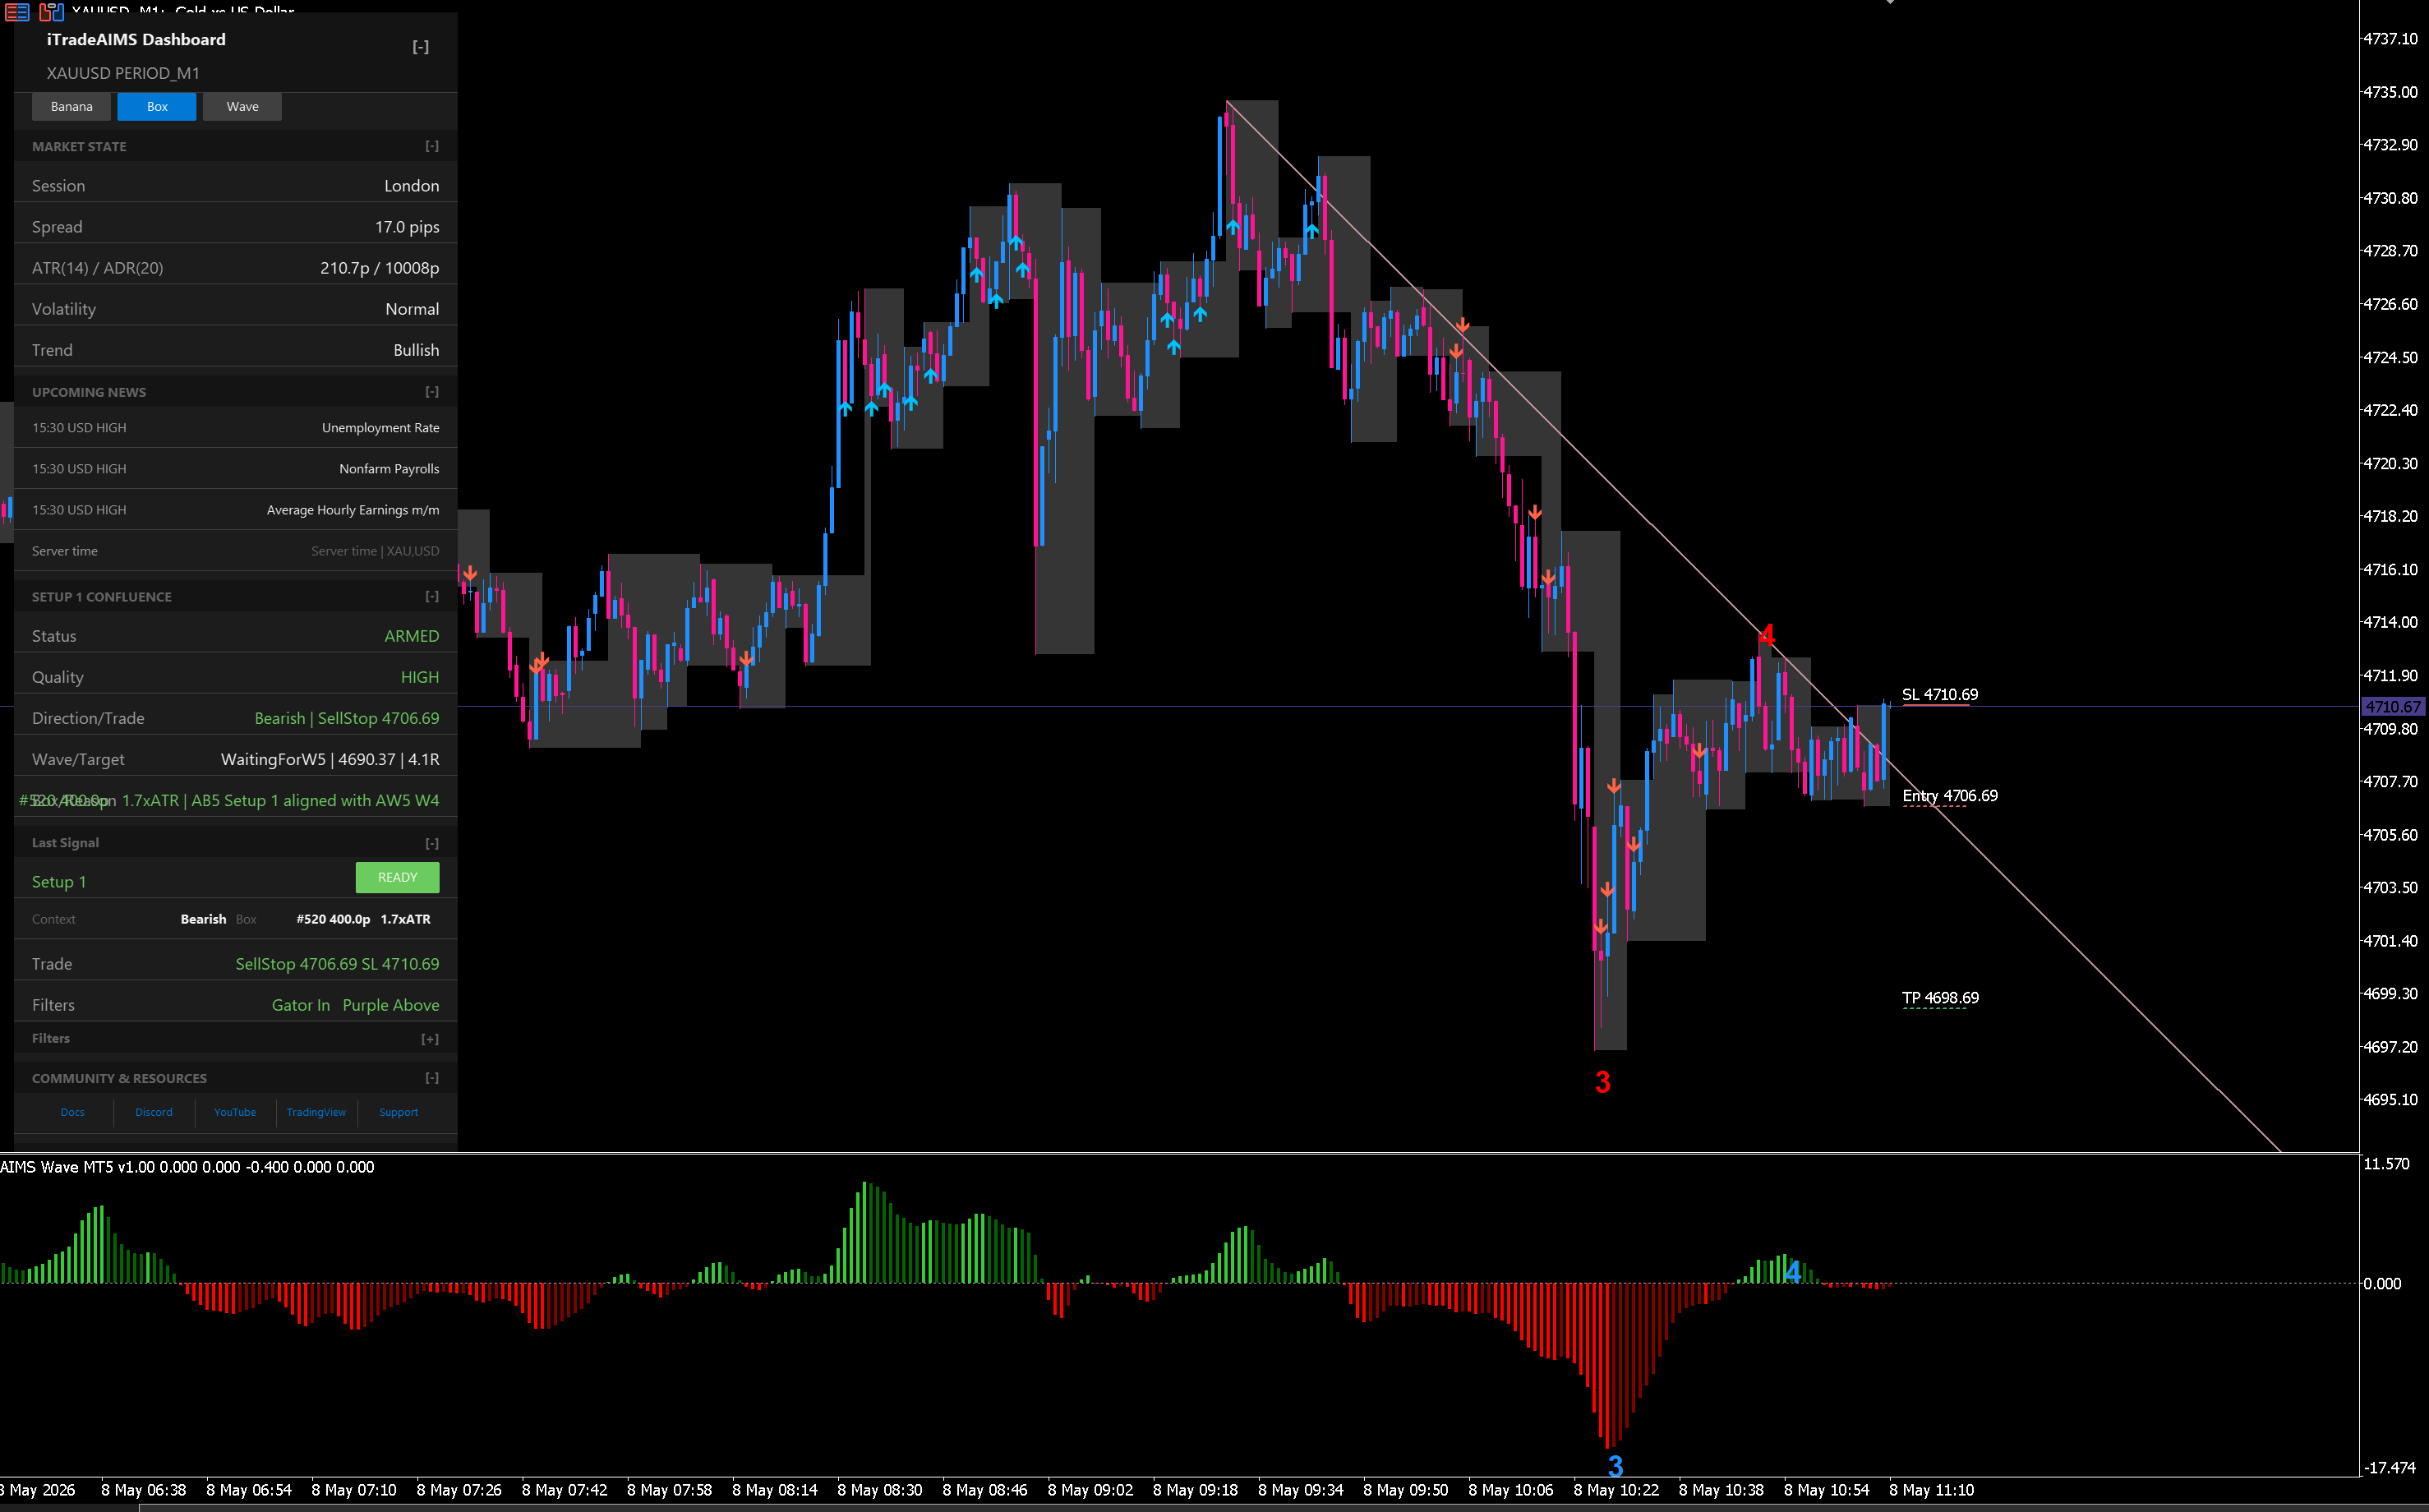The width and height of the screenshot is (2429, 1512).
Task: Open the Discord link
Action: coord(154,1112)
